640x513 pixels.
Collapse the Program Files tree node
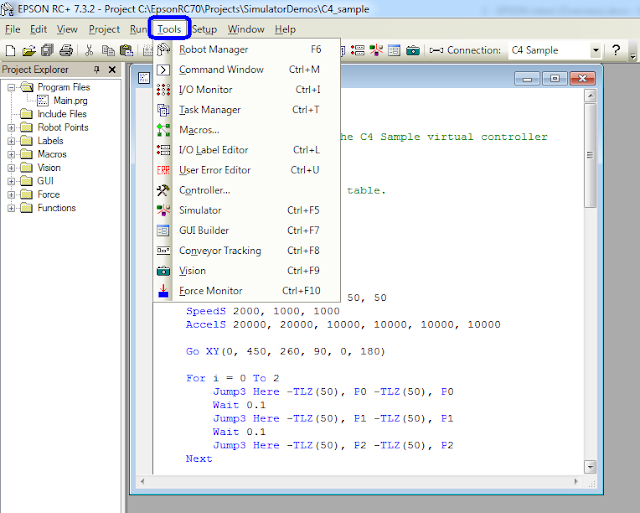coord(11,87)
